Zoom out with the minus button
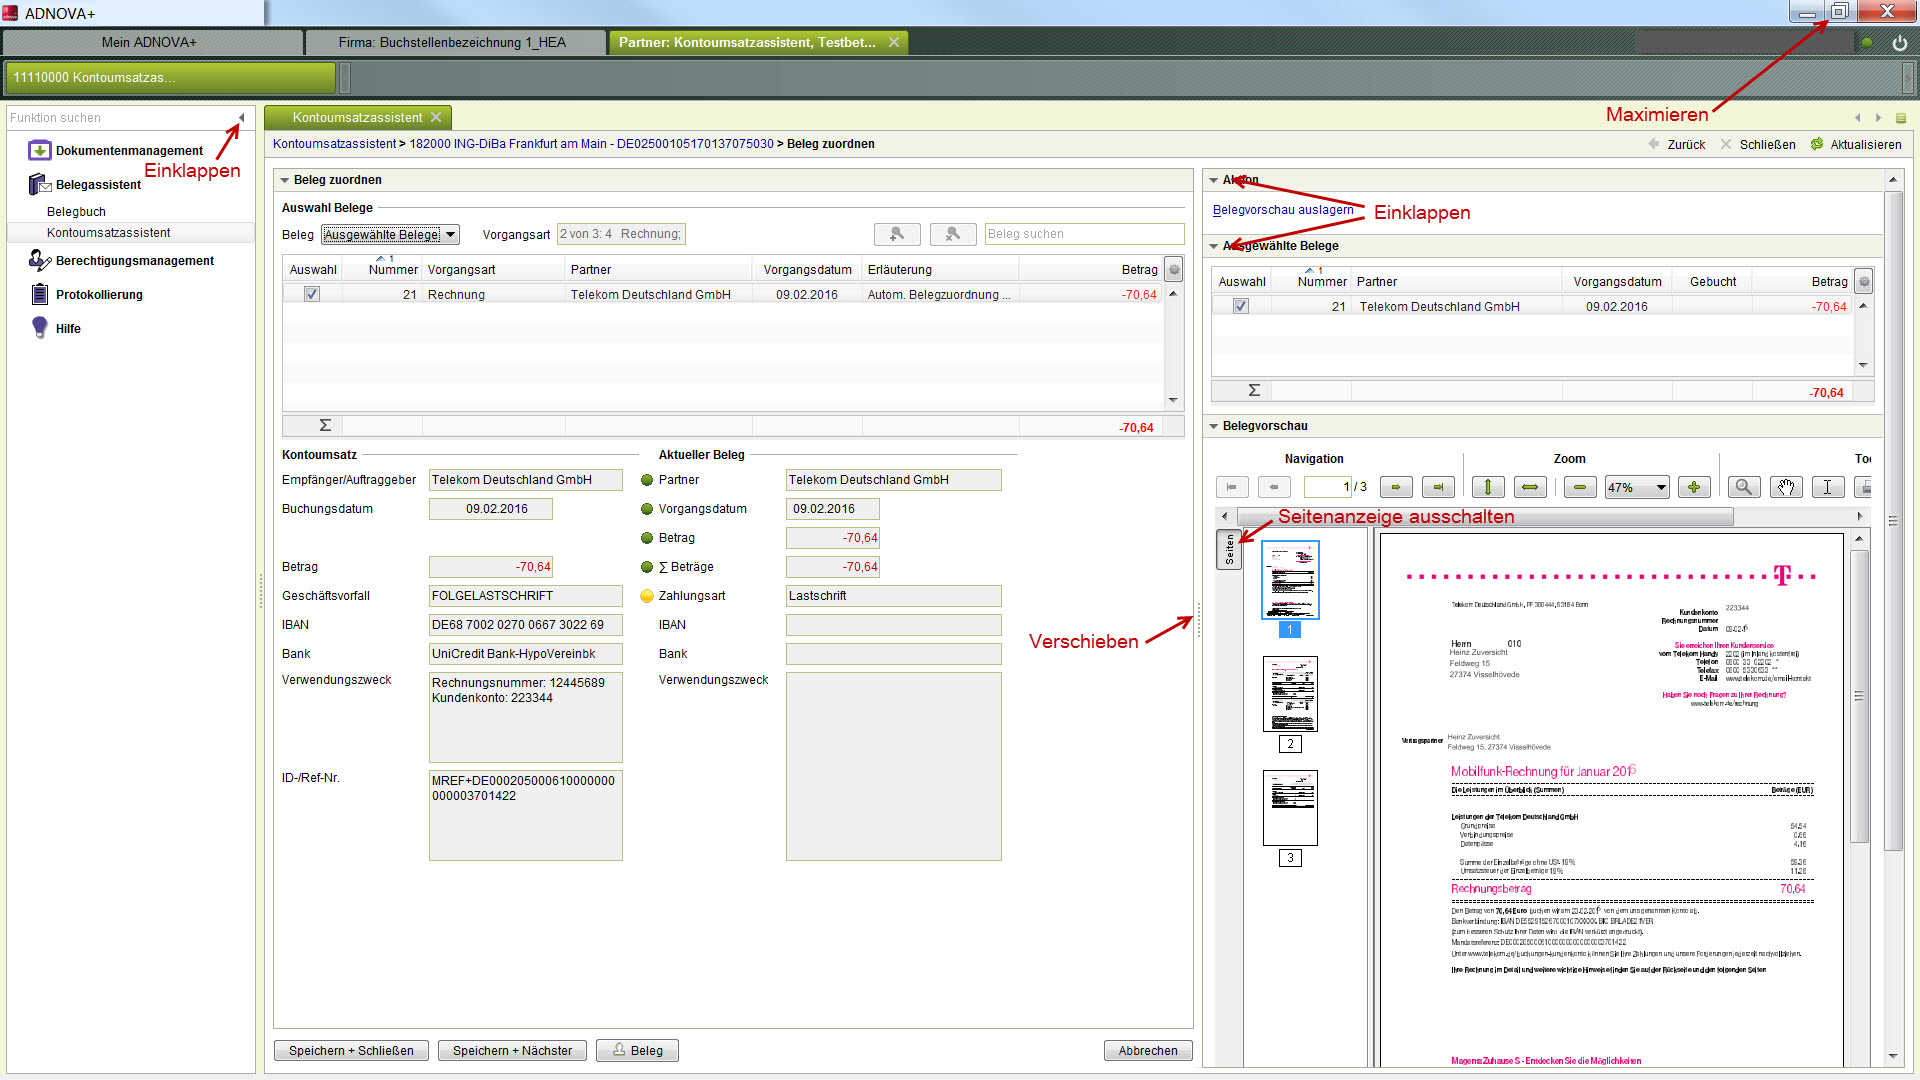This screenshot has height=1080, width=1920. (1580, 487)
